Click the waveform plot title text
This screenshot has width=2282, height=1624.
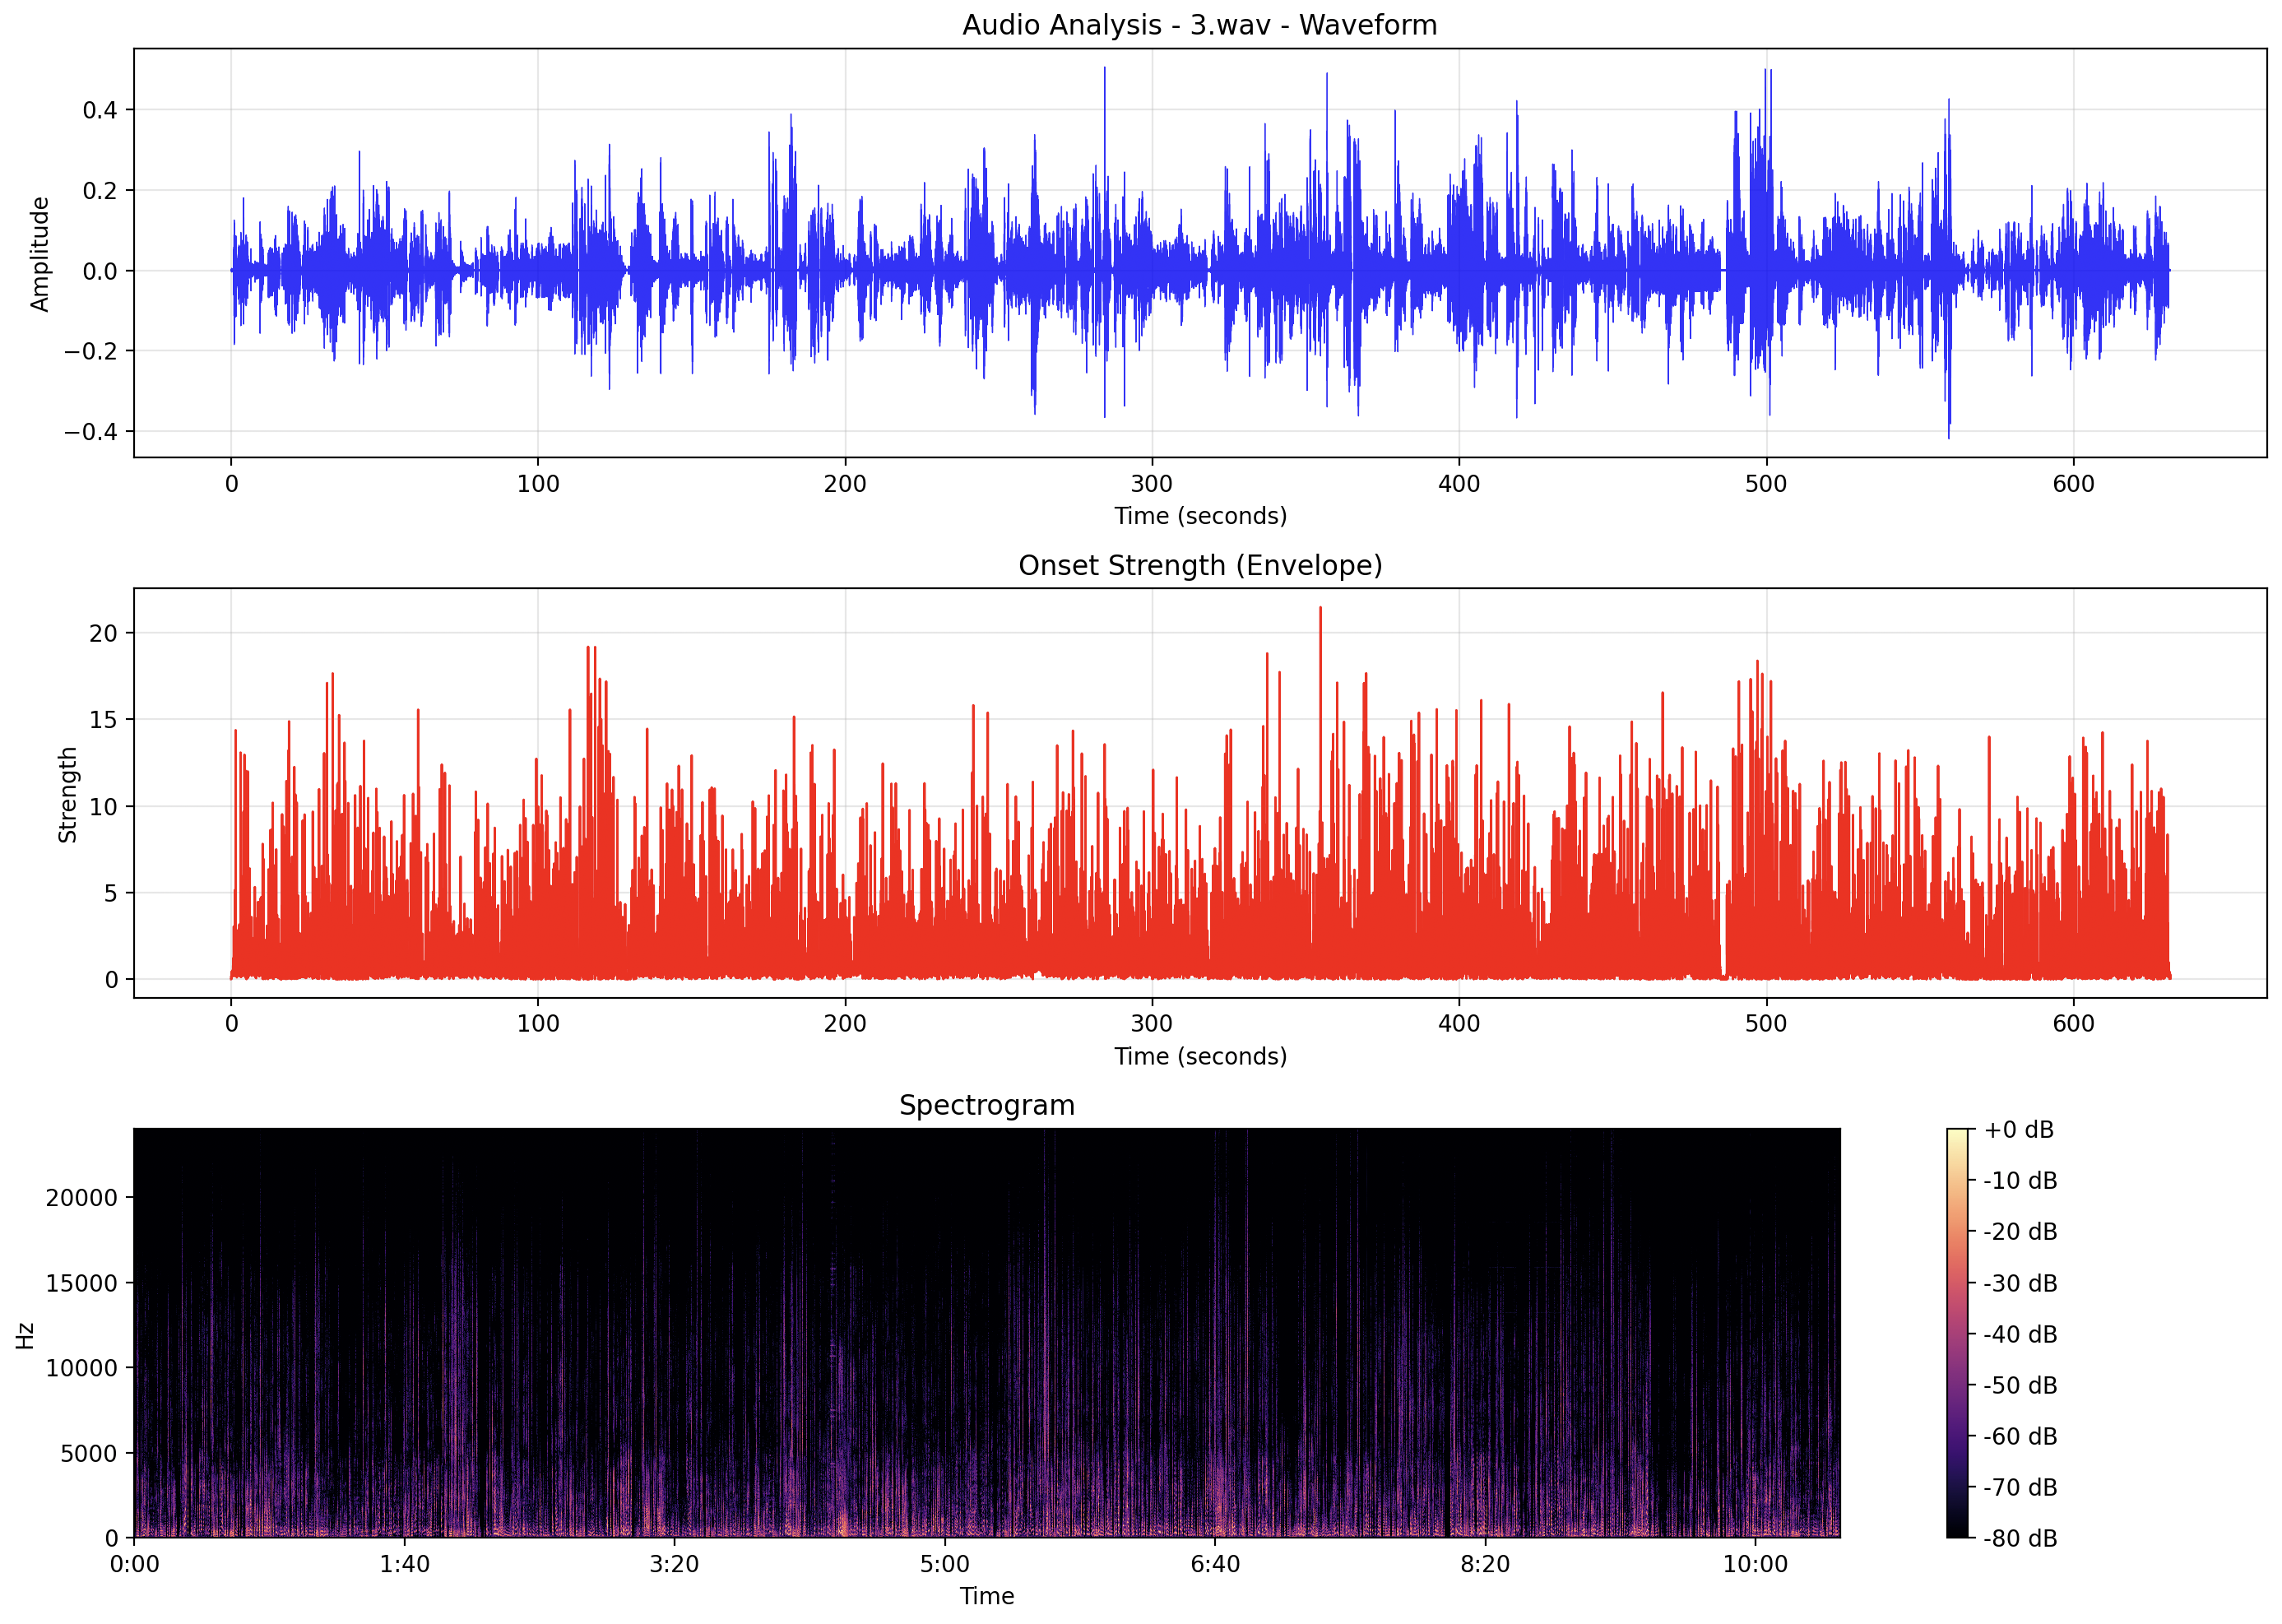pyautogui.click(x=1199, y=25)
